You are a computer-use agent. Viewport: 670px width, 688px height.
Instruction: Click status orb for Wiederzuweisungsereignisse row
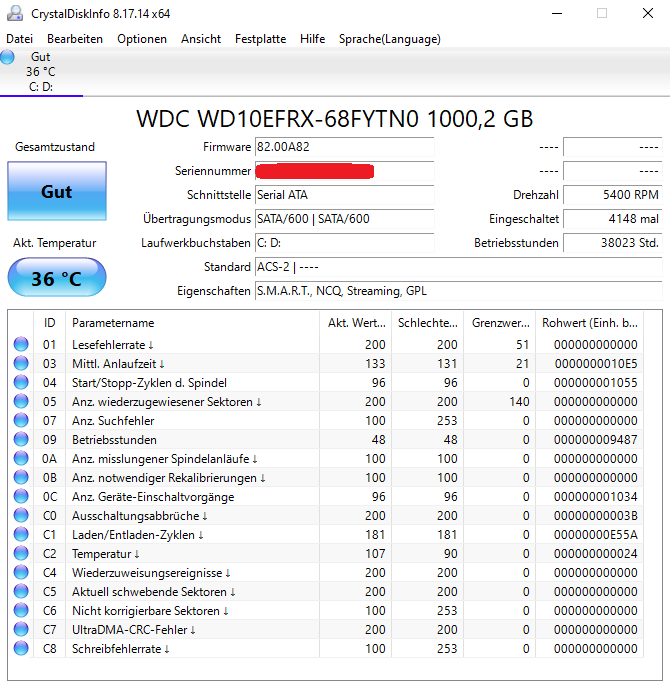pyautogui.click(x=21, y=573)
